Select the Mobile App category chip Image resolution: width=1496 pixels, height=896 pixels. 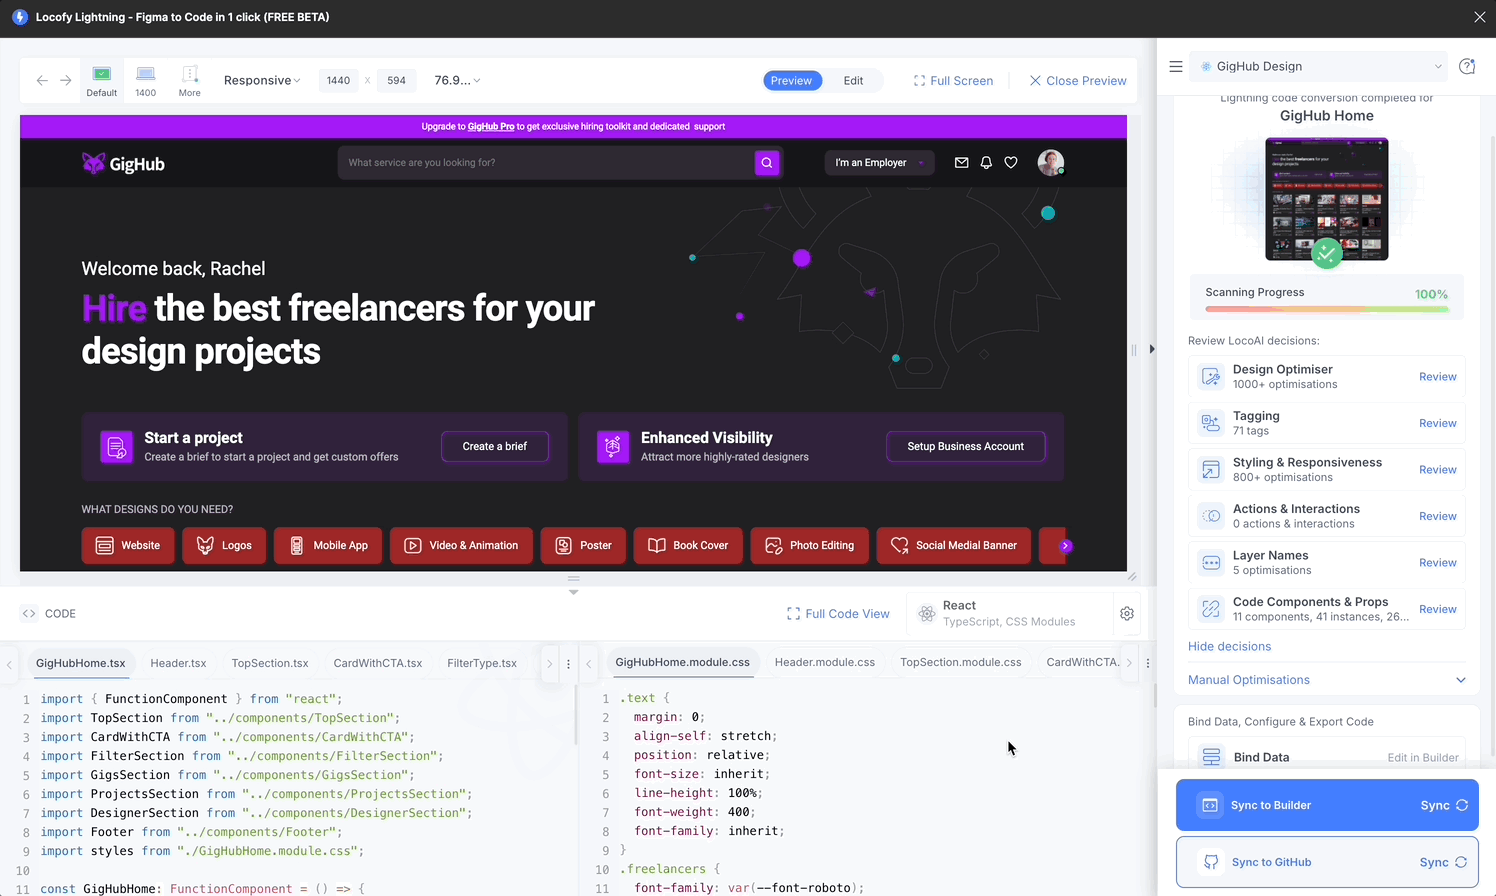(x=328, y=546)
